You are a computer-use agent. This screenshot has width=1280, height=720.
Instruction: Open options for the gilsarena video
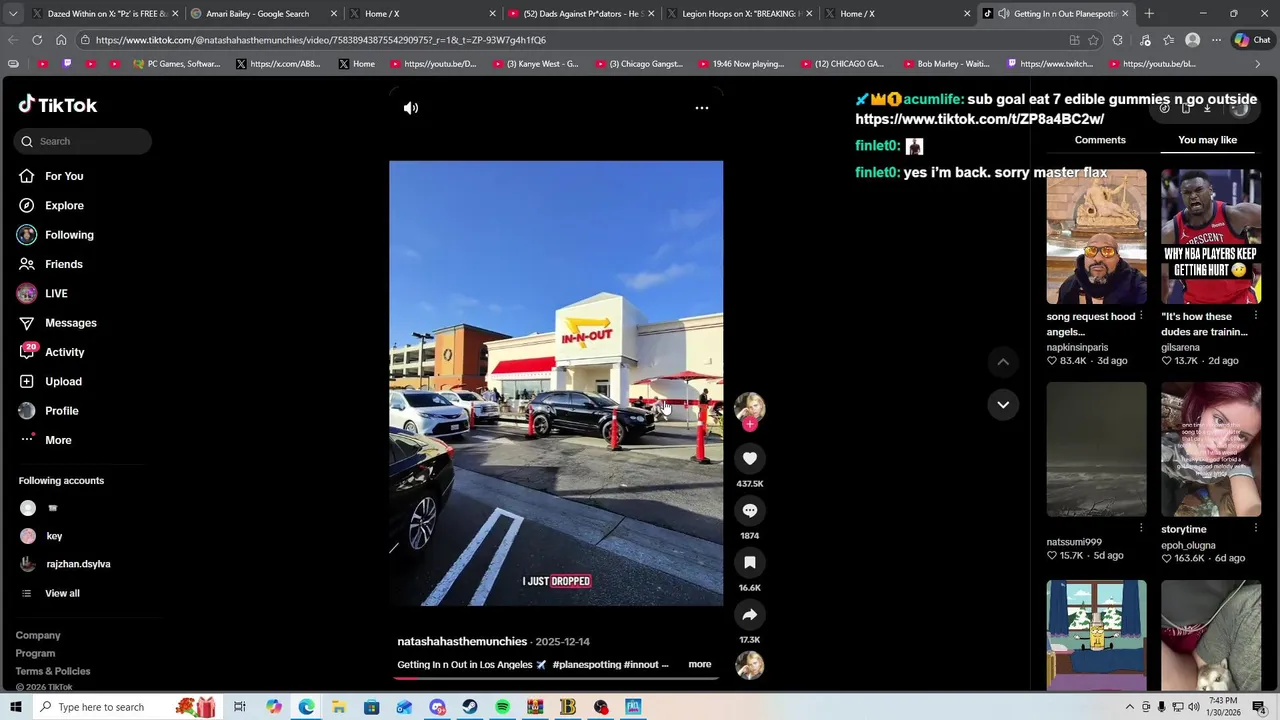click(1255, 316)
